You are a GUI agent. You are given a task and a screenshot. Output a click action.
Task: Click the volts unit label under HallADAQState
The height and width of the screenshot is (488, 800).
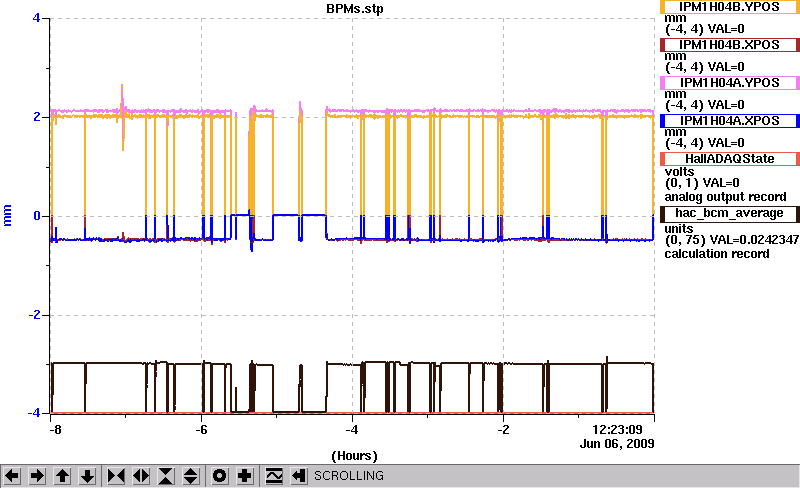[680, 172]
